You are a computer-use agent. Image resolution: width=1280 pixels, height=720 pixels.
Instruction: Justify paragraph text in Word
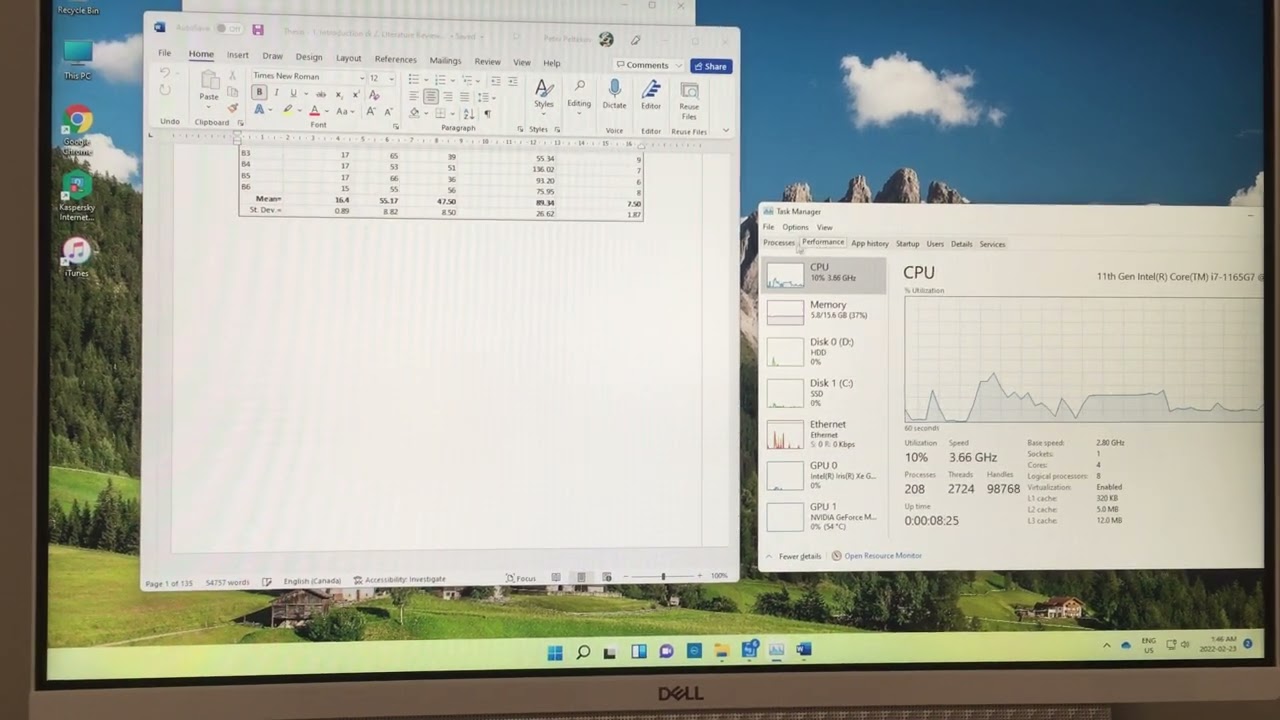coord(465,97)
